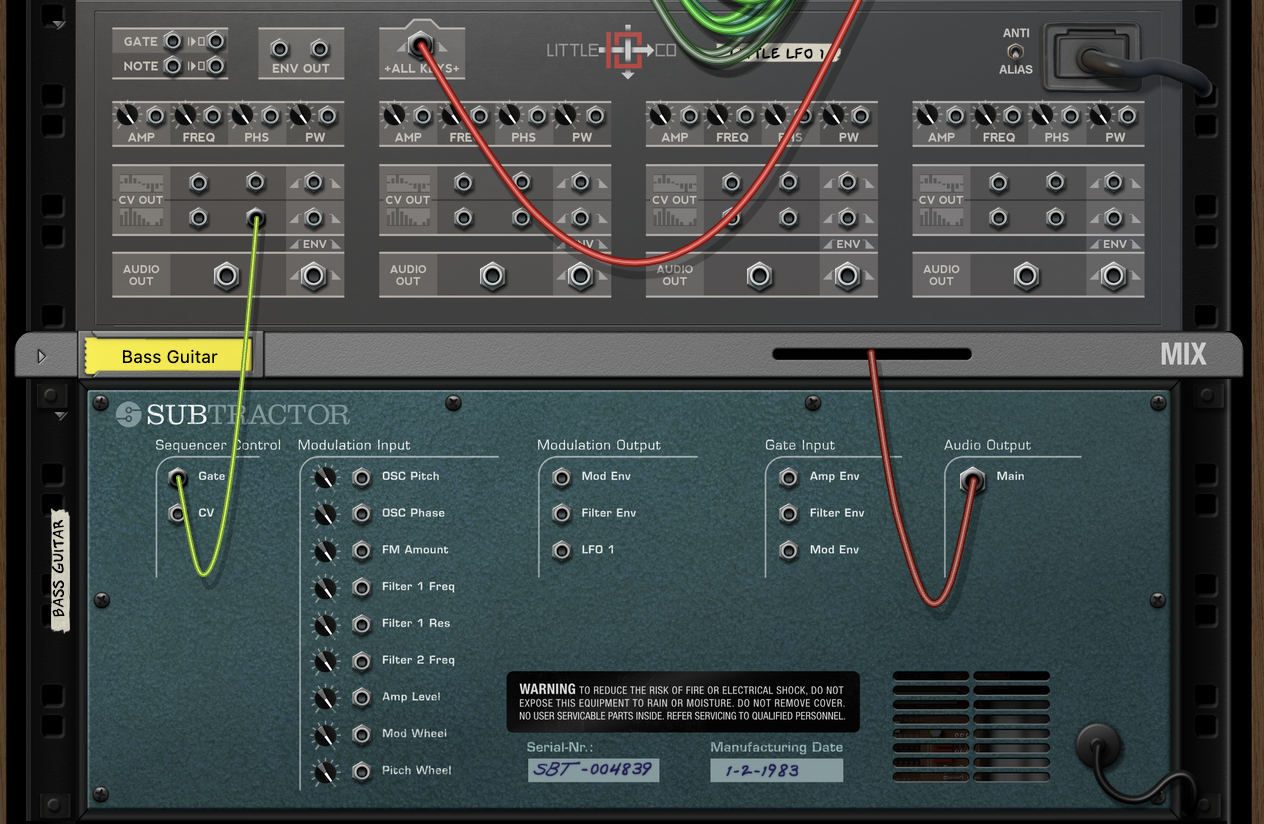Click the manufacturing date 1-2-1983
The height and width of the screenshot is (824, 1264).
pos(776,770)
